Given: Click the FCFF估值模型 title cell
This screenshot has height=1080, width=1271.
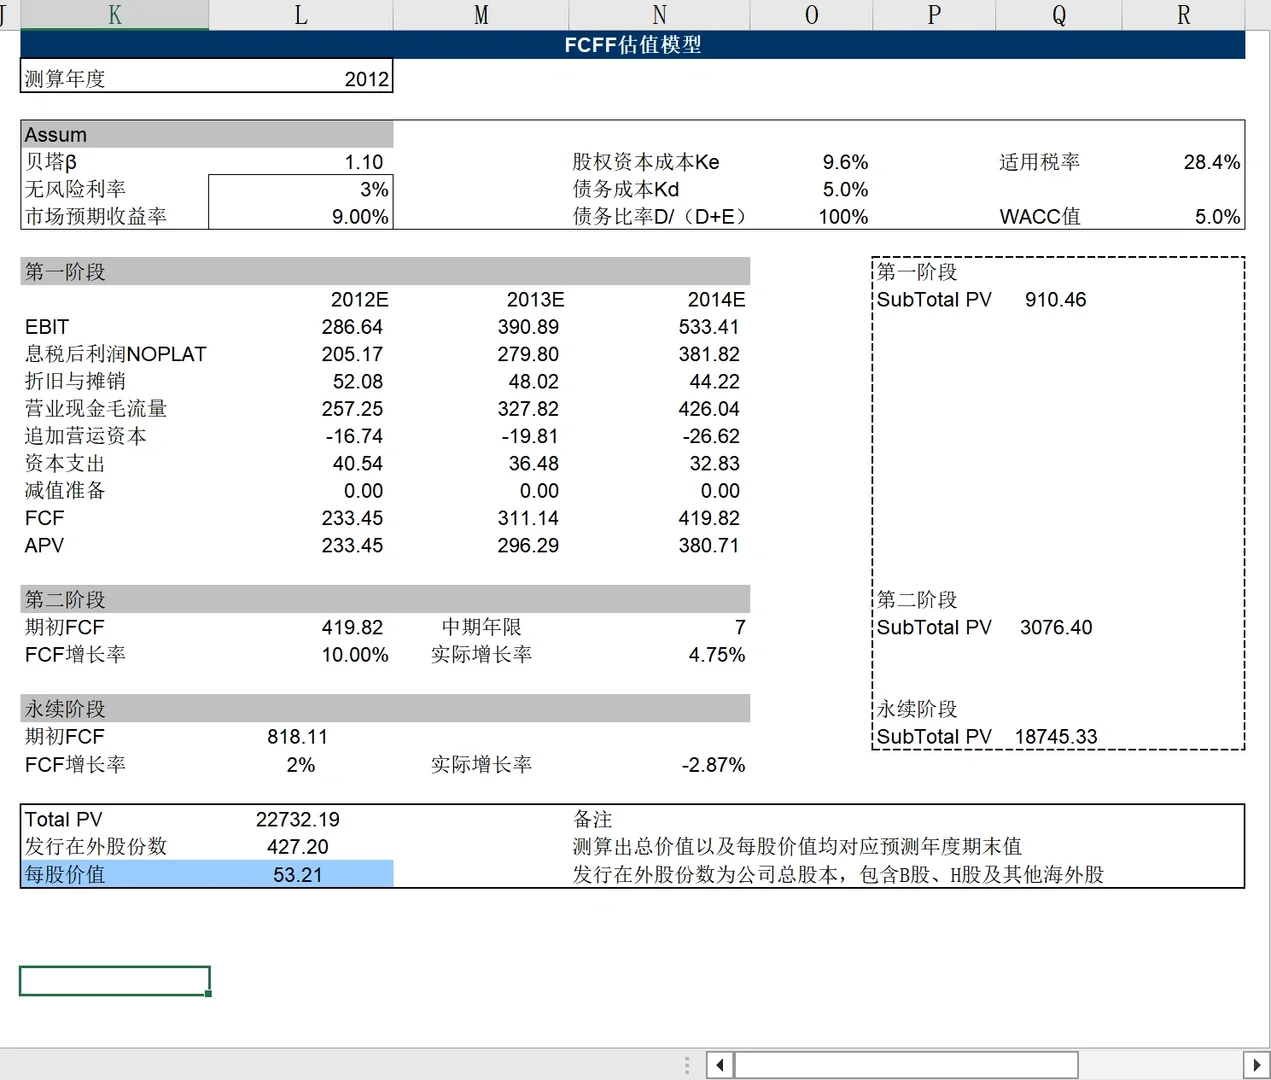Looking at the screenshot, I should (632, 44).
